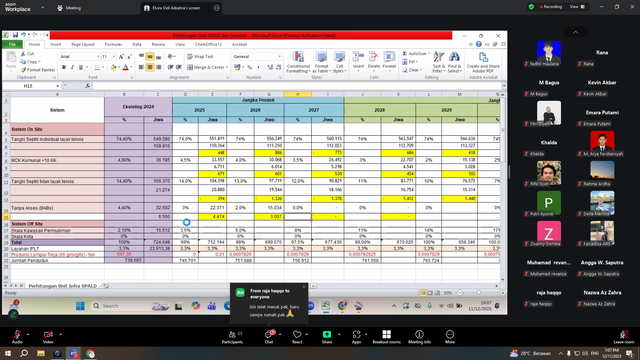Open Cell Styles gallery

point(339,62)
